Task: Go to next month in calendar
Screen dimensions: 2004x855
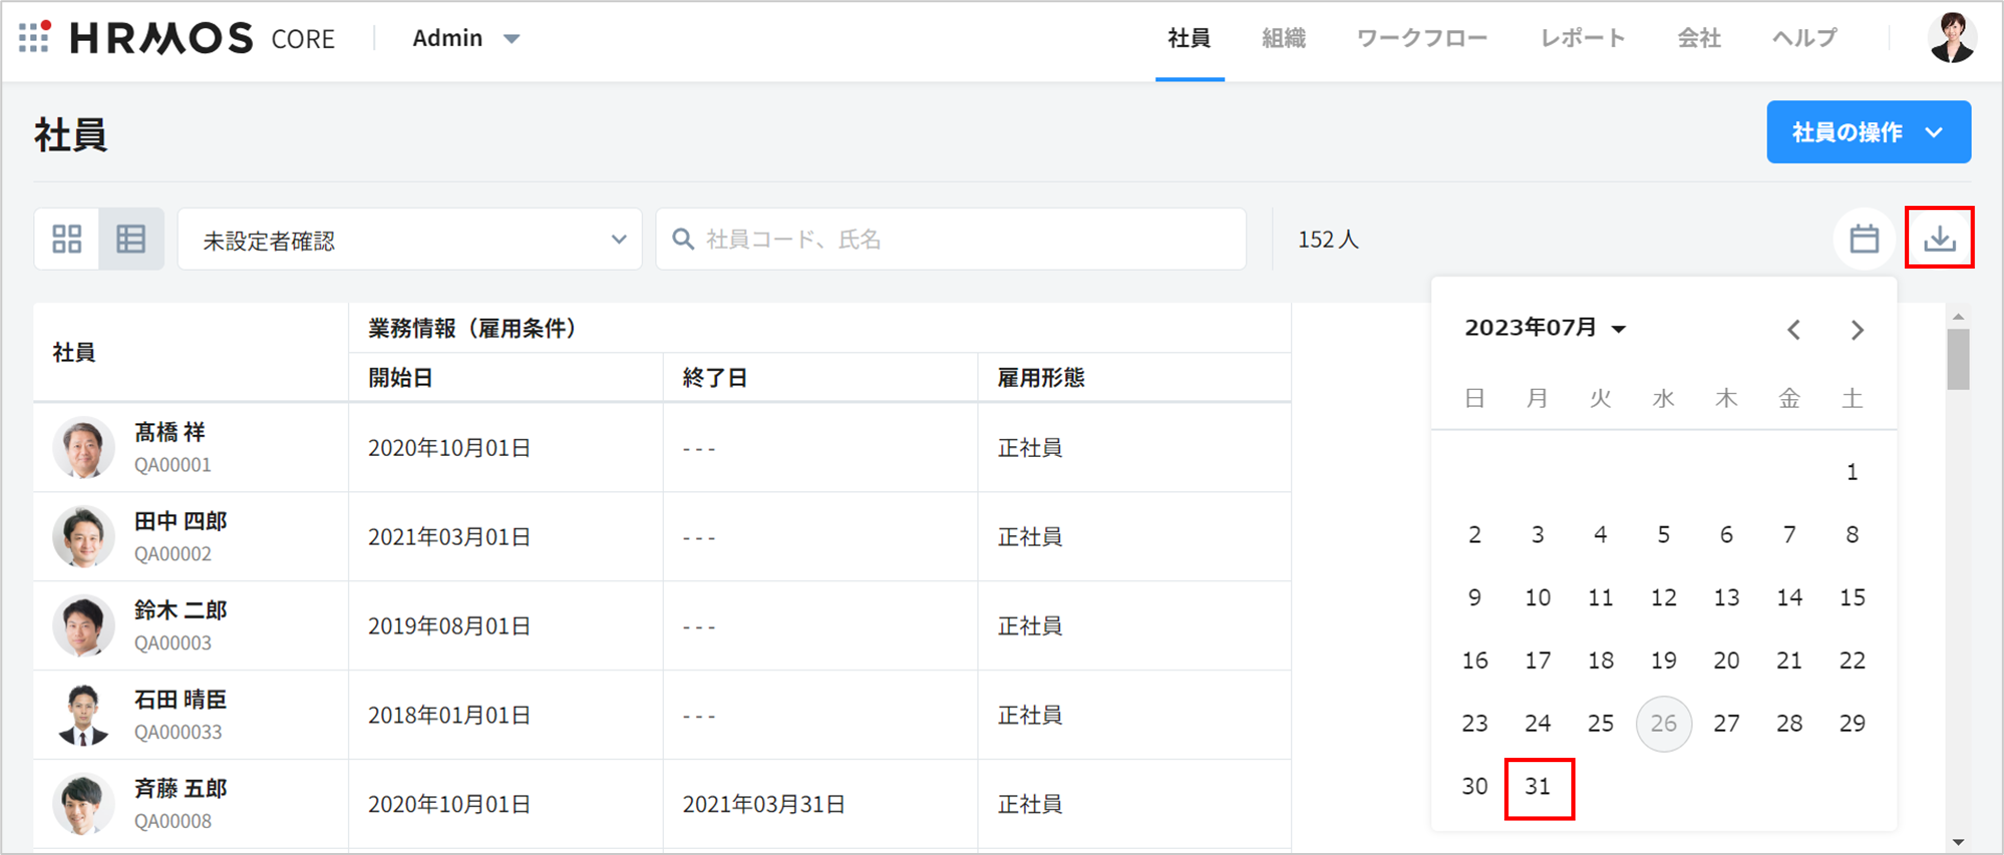Action: (x=1857, y=330)
